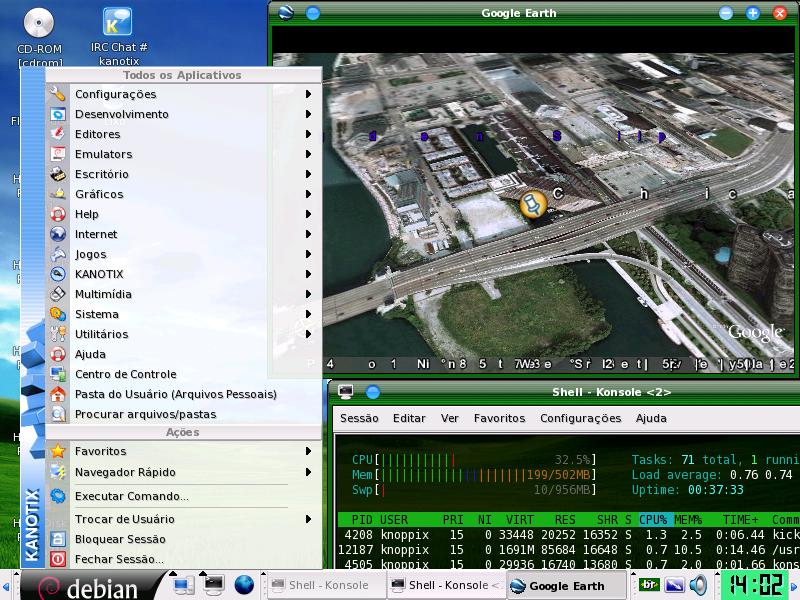This screenshot has width=800, height=600.
Task: Click the Jogos gamepad icon
Action: [58, 254]
